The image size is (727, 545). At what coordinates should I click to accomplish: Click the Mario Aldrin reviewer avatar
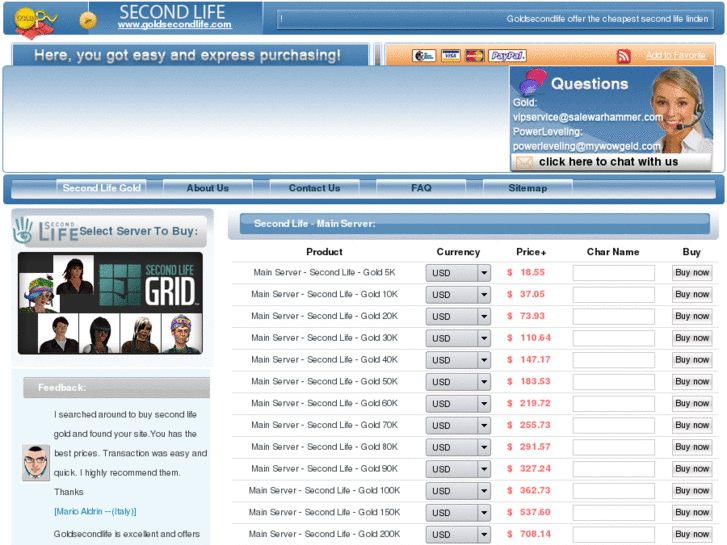36,462
